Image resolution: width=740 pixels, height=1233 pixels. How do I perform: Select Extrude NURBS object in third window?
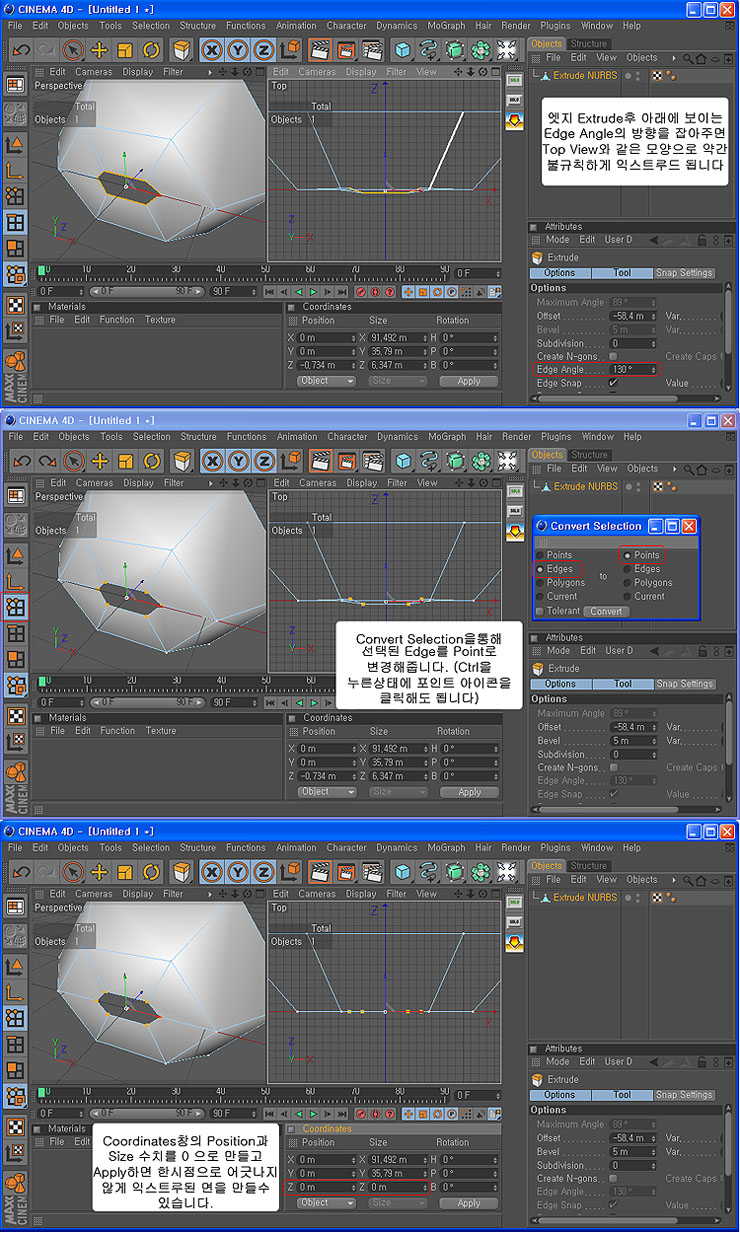(585, 897)
